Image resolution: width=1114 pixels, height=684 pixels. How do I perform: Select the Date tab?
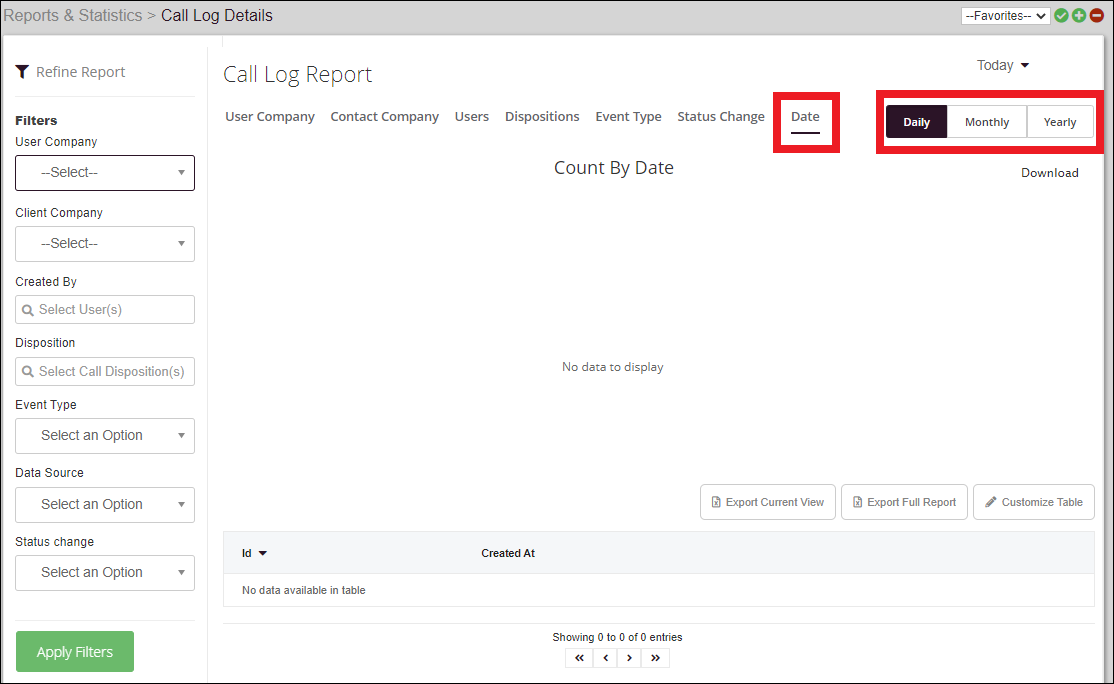pos(805,116)
